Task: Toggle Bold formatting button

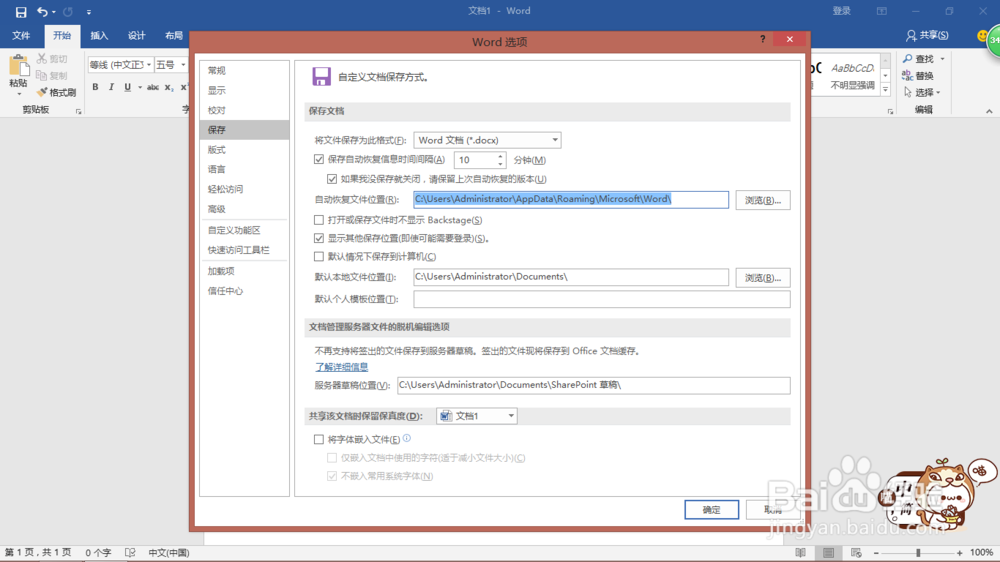Action: point(95,87)
